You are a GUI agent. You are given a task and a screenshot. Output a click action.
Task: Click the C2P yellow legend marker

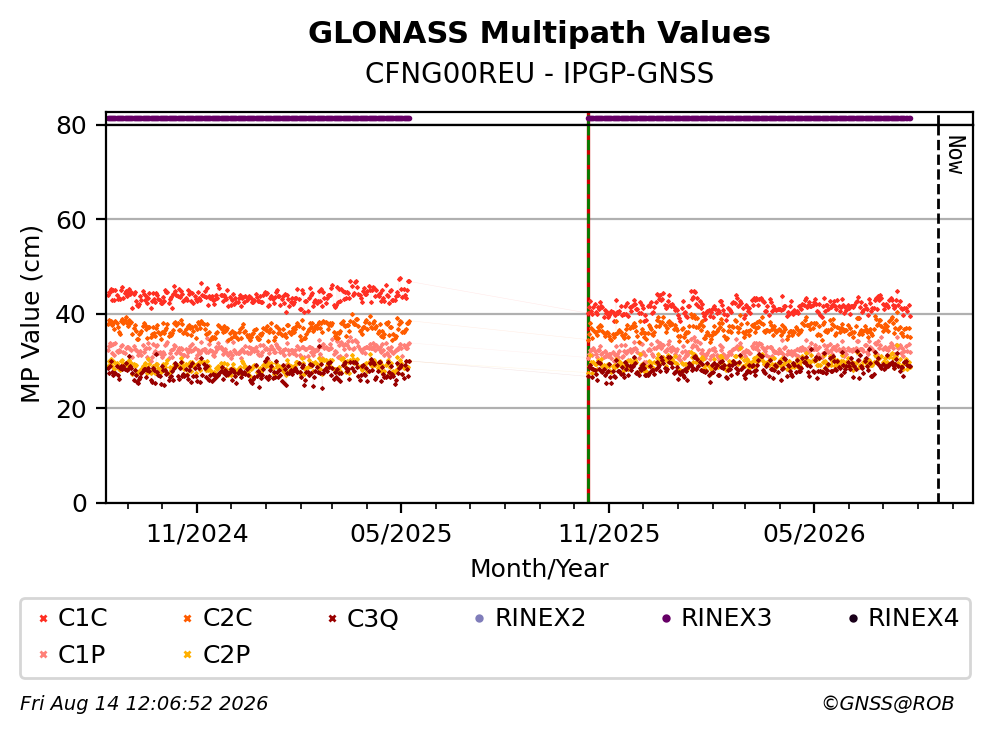coord(187,655)
